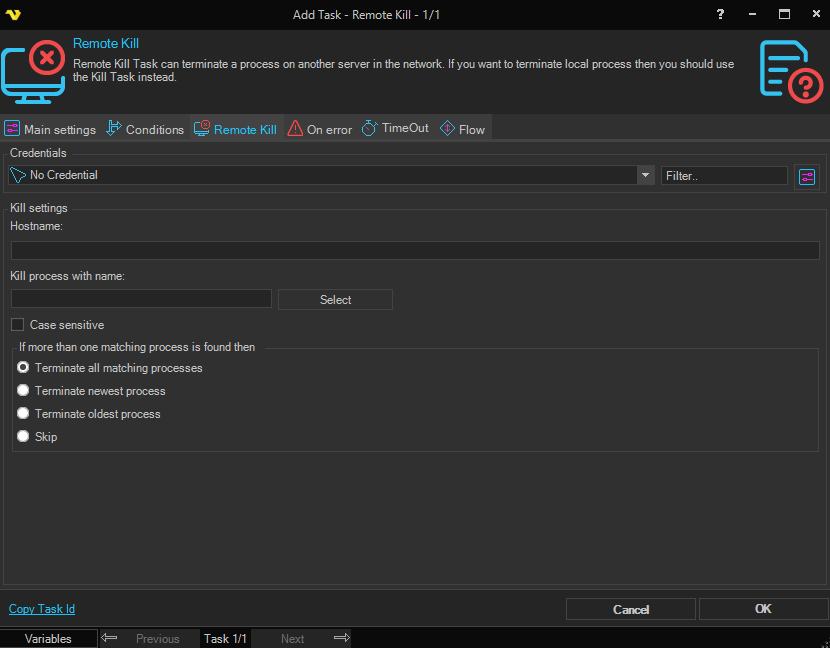The image size is (830, 648).
Task: Click the Kill process with name field
Action: point(141,299)
